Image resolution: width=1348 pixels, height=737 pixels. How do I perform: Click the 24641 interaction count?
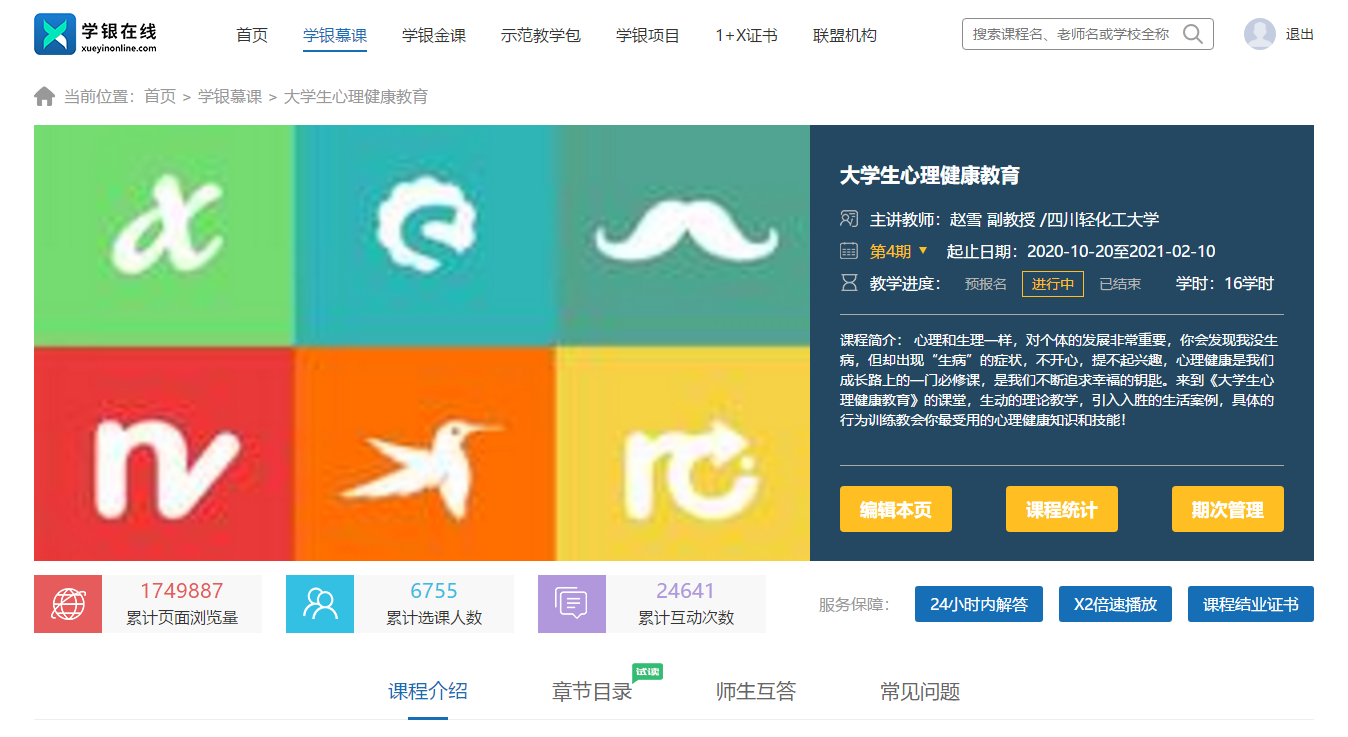pos(686,591)
